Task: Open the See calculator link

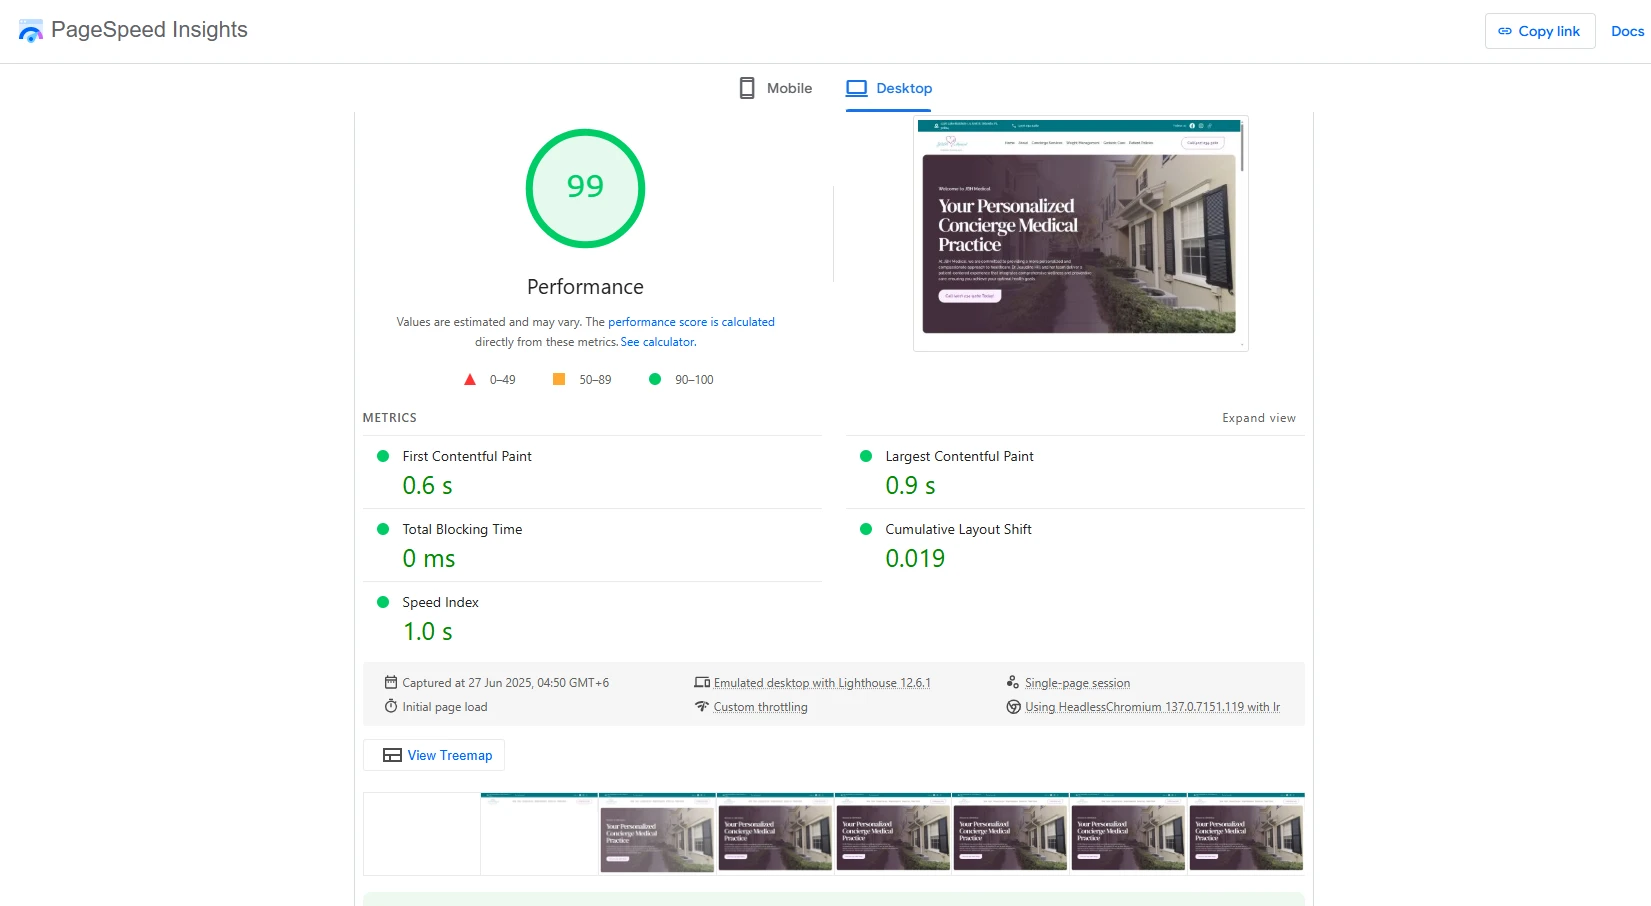Action: [x=657, y=342]
